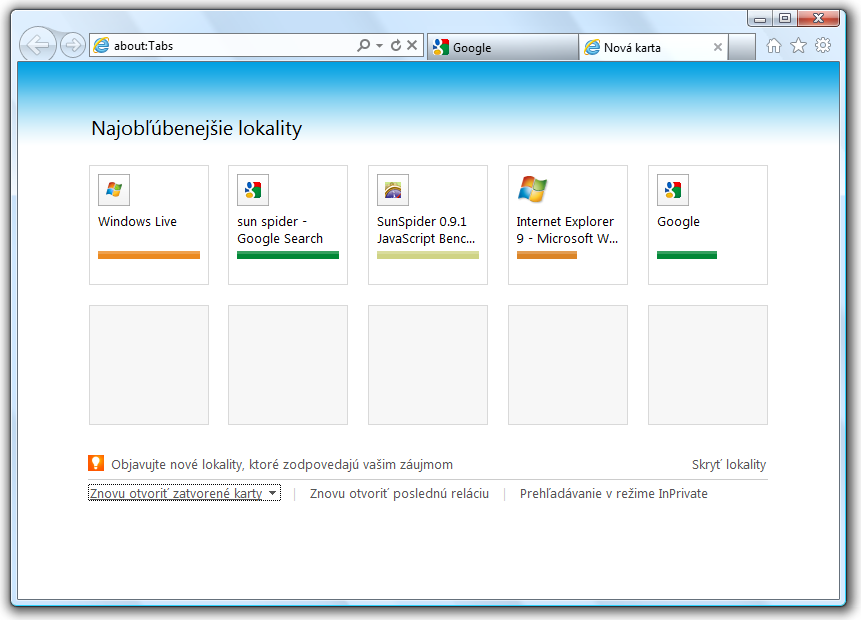The height and width of the screenshot is (620, 861).
Task: Minimize the browser window
Action: pos(760,19)
